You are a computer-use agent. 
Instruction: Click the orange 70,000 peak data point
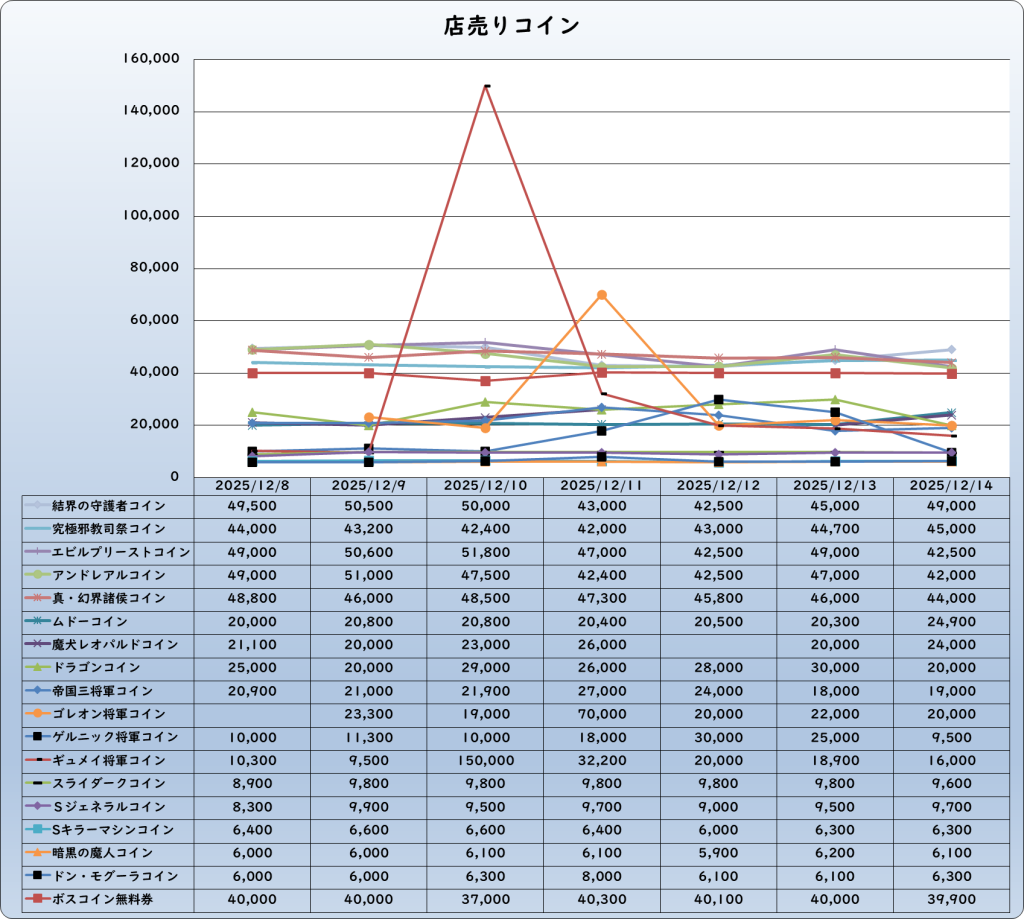(x=602, y=295)
